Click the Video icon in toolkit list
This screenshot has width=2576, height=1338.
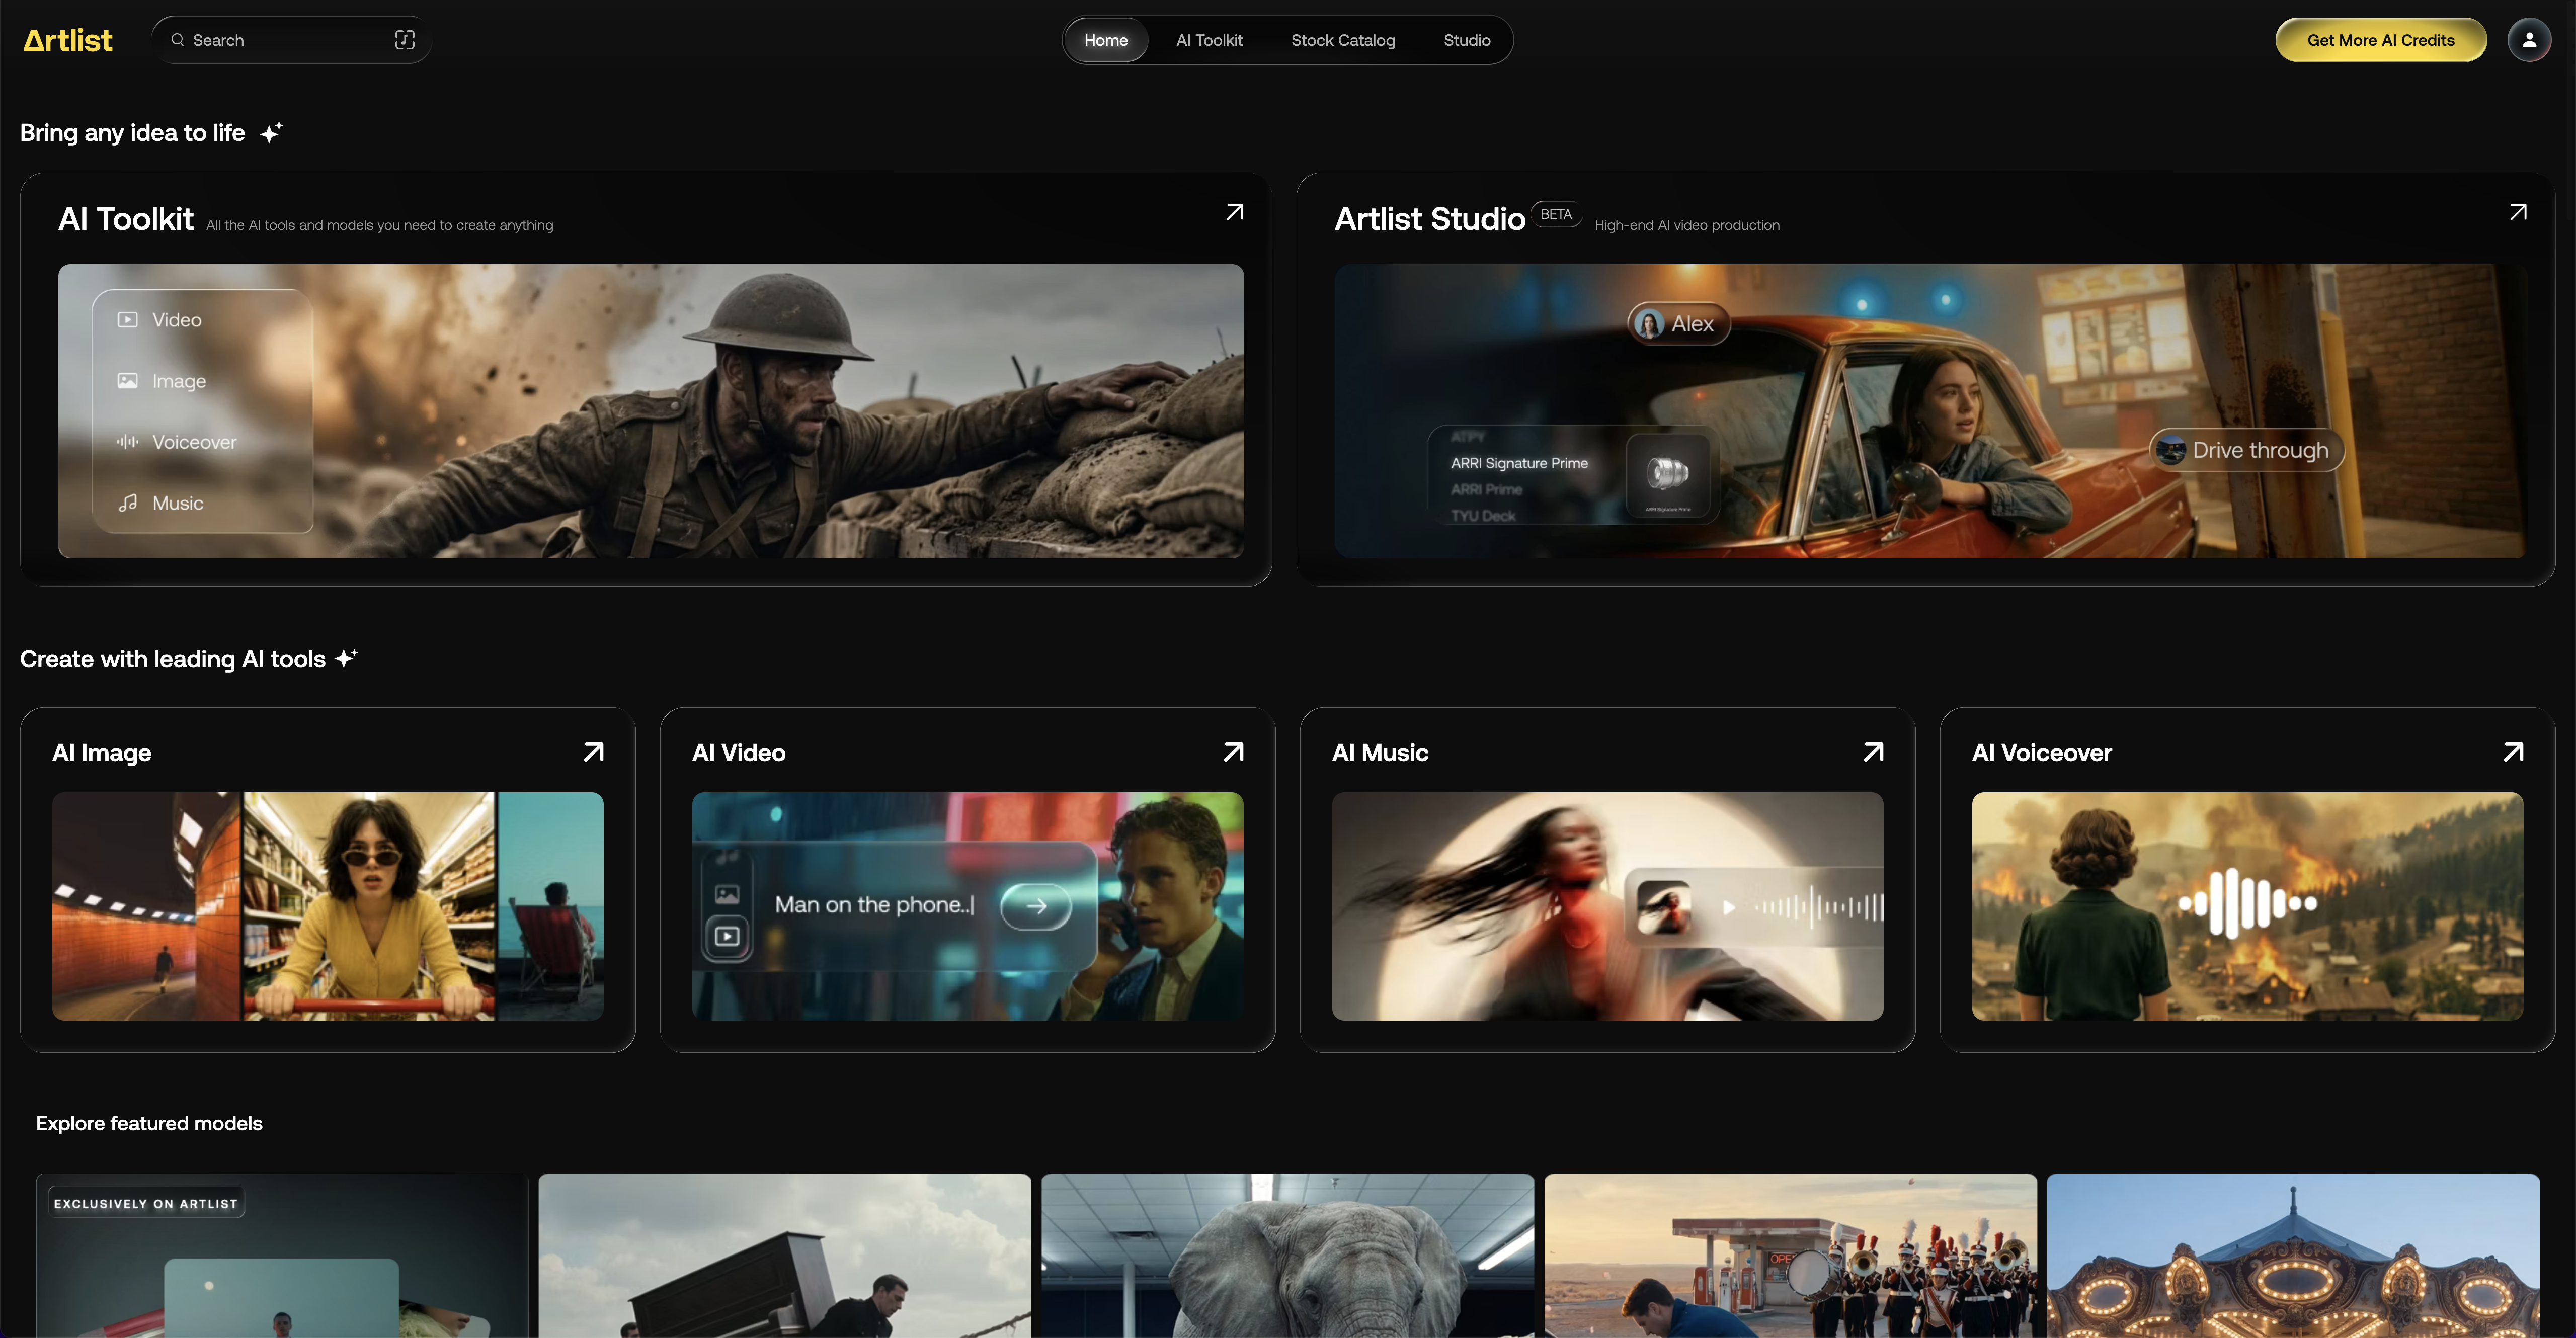click(x=128, y=320)
